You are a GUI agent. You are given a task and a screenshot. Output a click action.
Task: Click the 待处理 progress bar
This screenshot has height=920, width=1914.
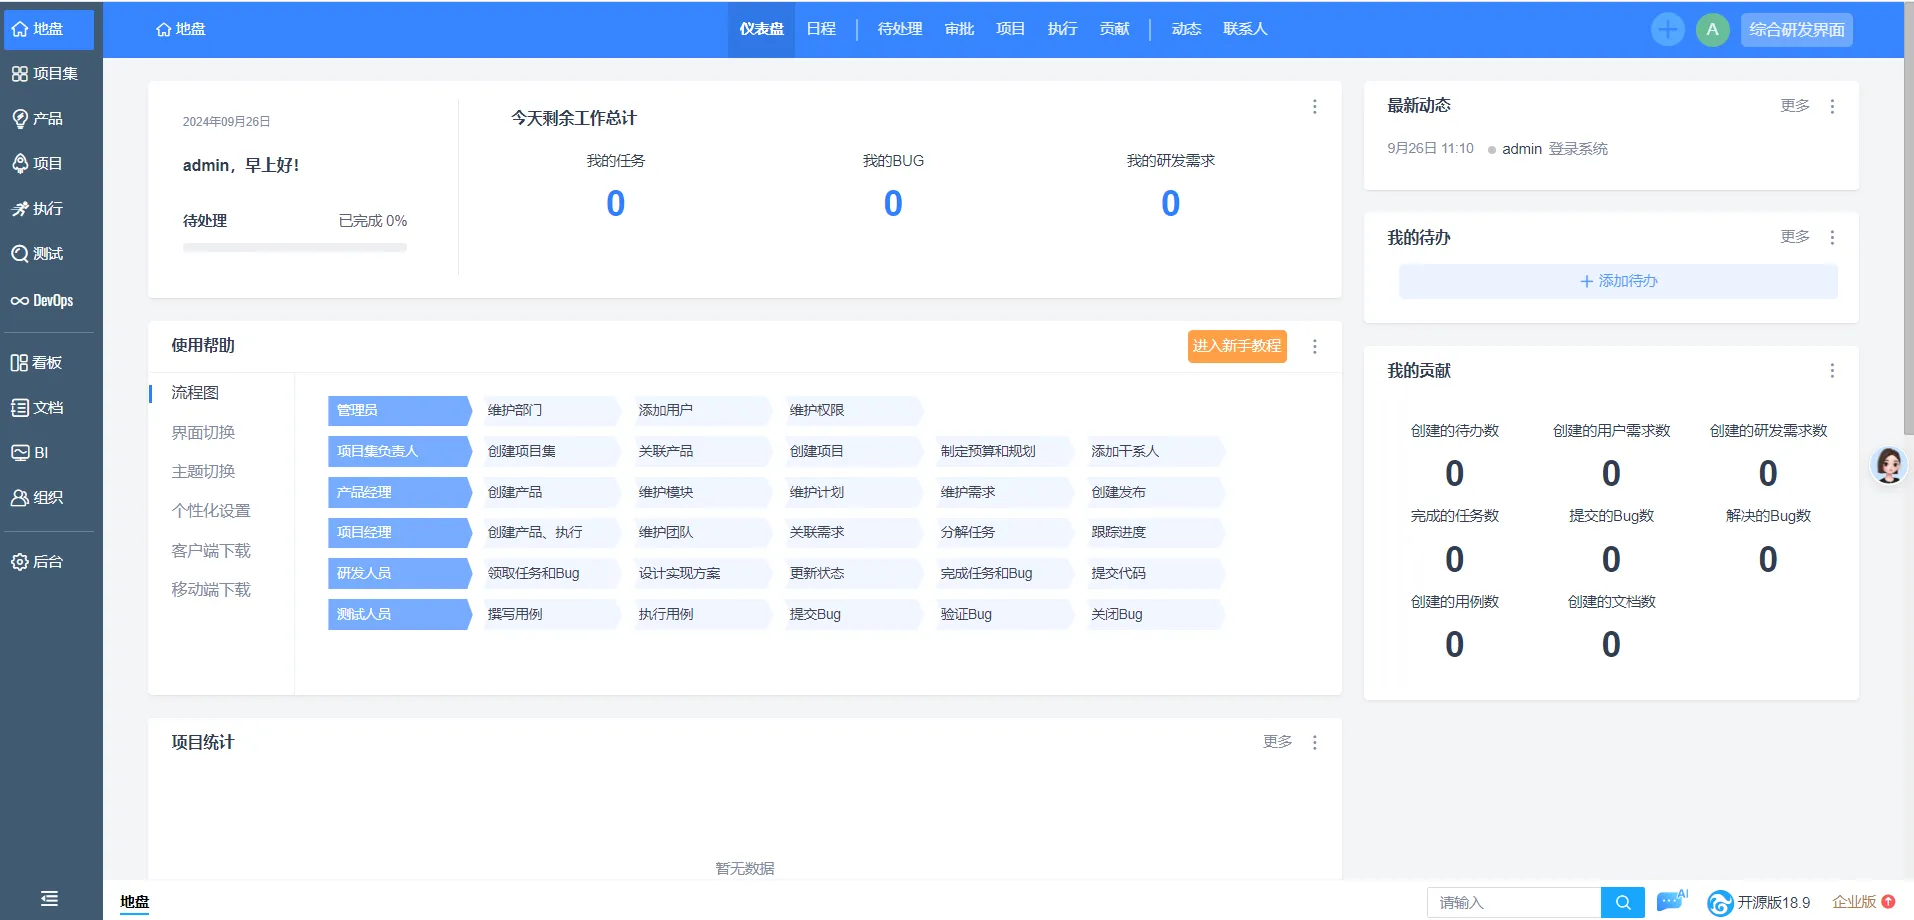(295, 248)
